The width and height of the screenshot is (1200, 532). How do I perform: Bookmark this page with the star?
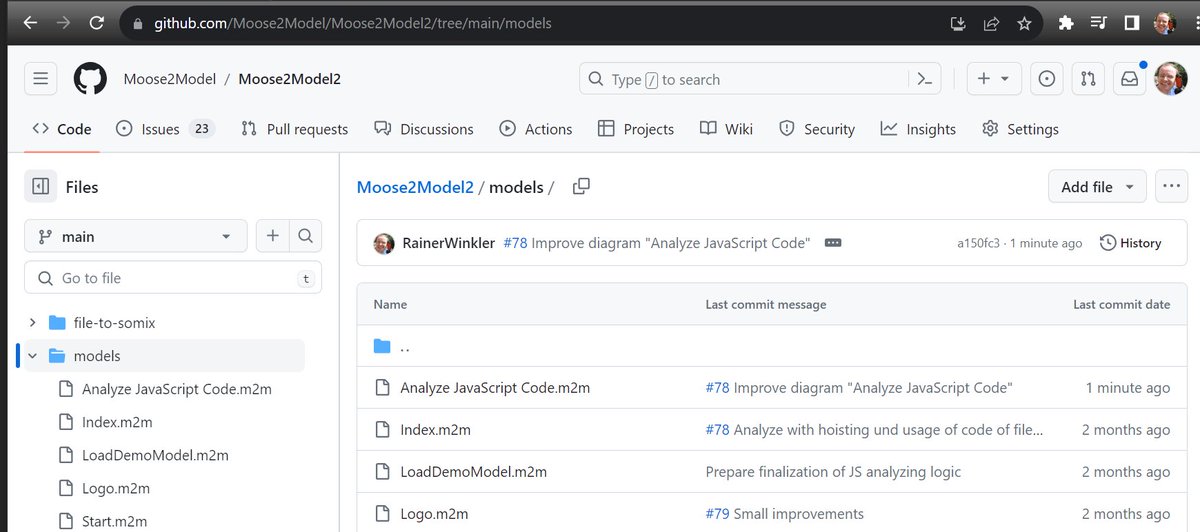1024,23
